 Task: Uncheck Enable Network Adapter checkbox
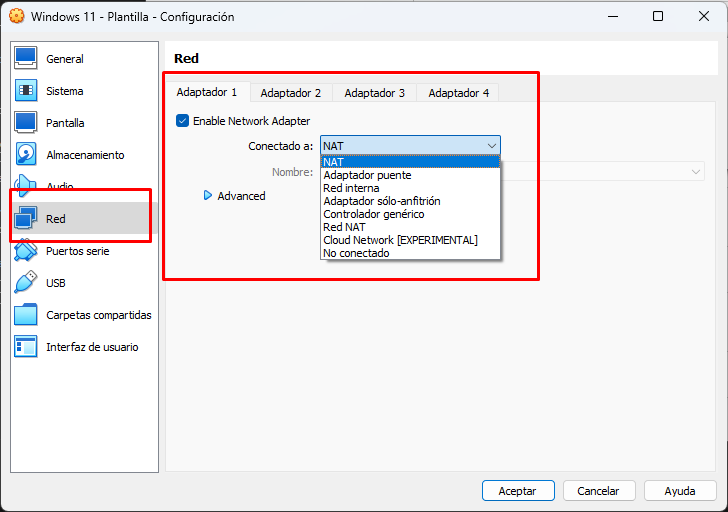point(182,121)
